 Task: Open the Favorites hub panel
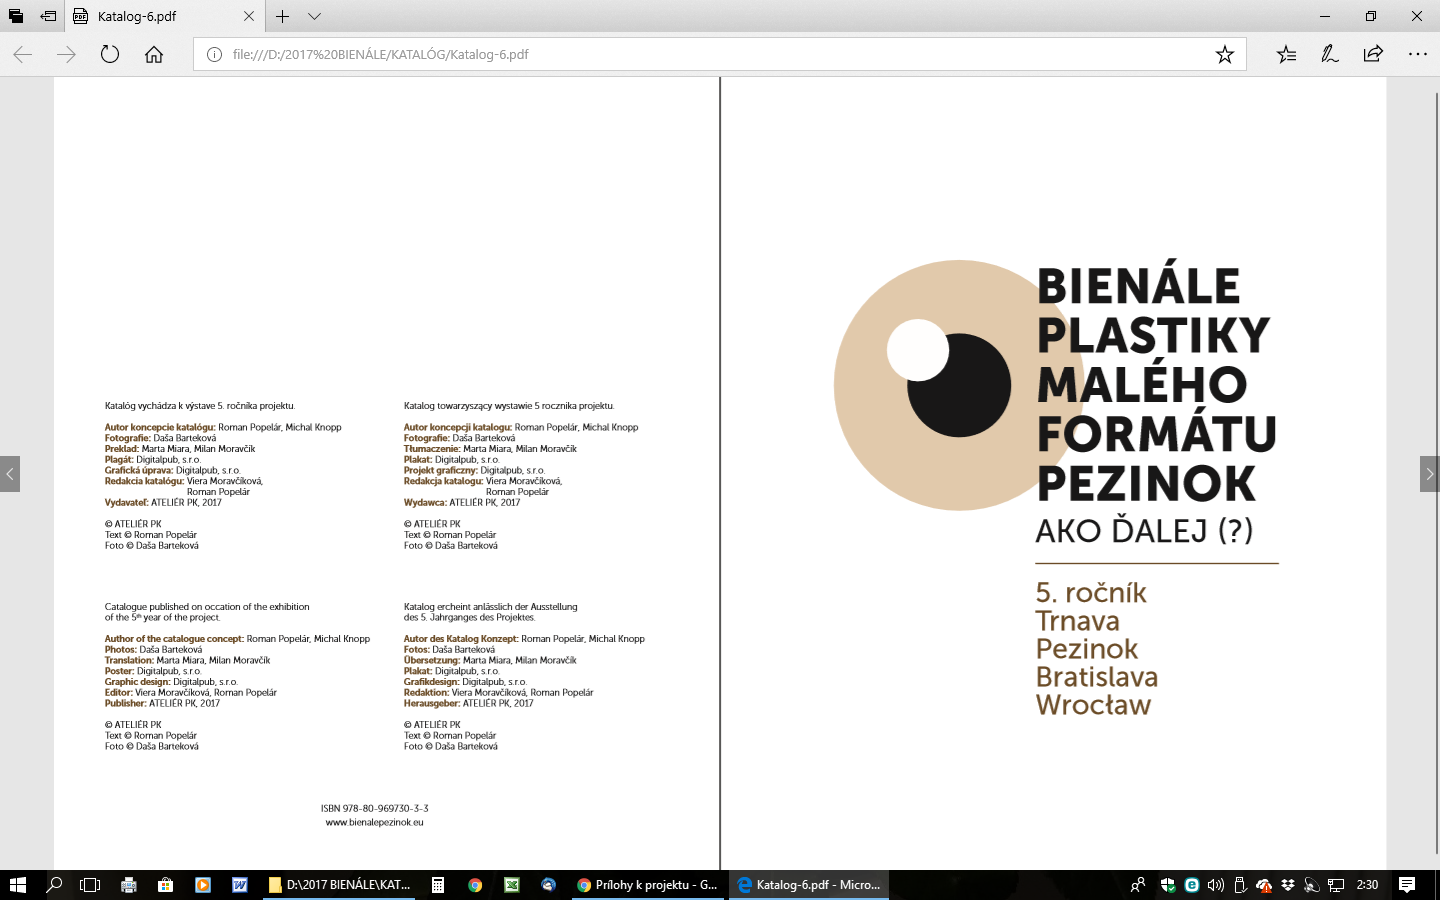pos(1286,55)
